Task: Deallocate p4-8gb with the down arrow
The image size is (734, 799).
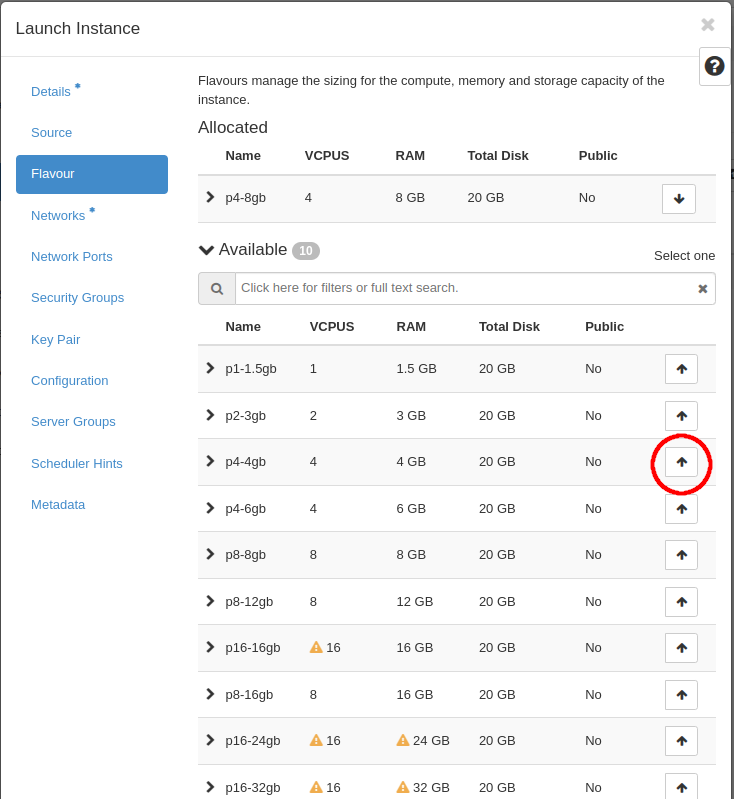Action: (678, 199)
